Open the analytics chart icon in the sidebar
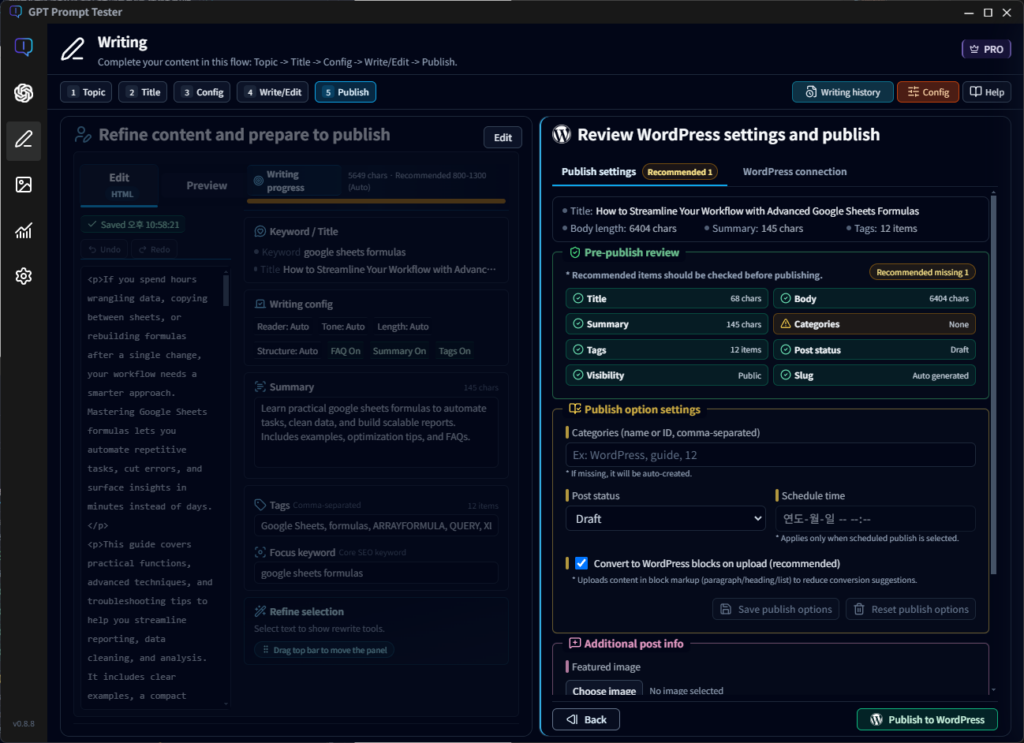1024x743 pixels. [23, 231]
